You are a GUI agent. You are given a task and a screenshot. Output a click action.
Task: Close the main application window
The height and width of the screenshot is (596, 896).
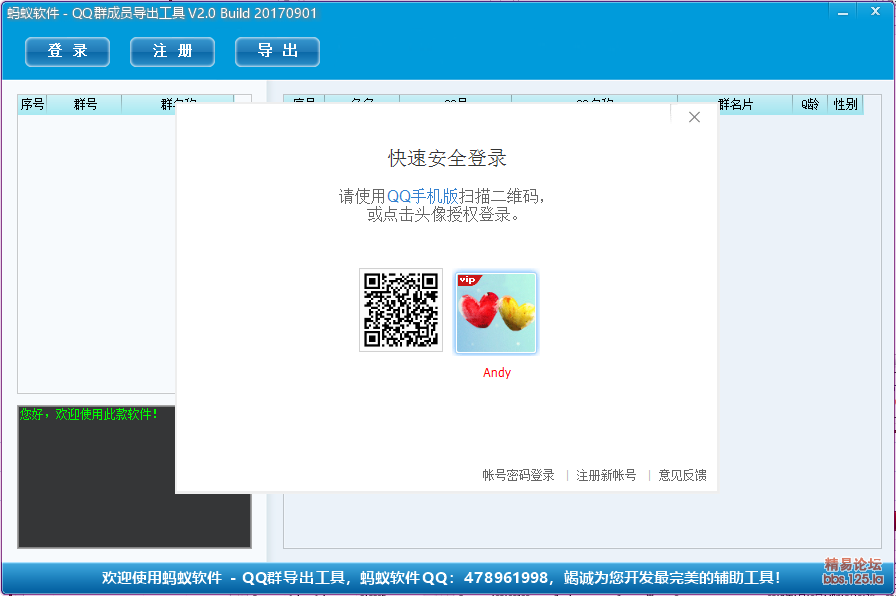click(x=875, y=11)
